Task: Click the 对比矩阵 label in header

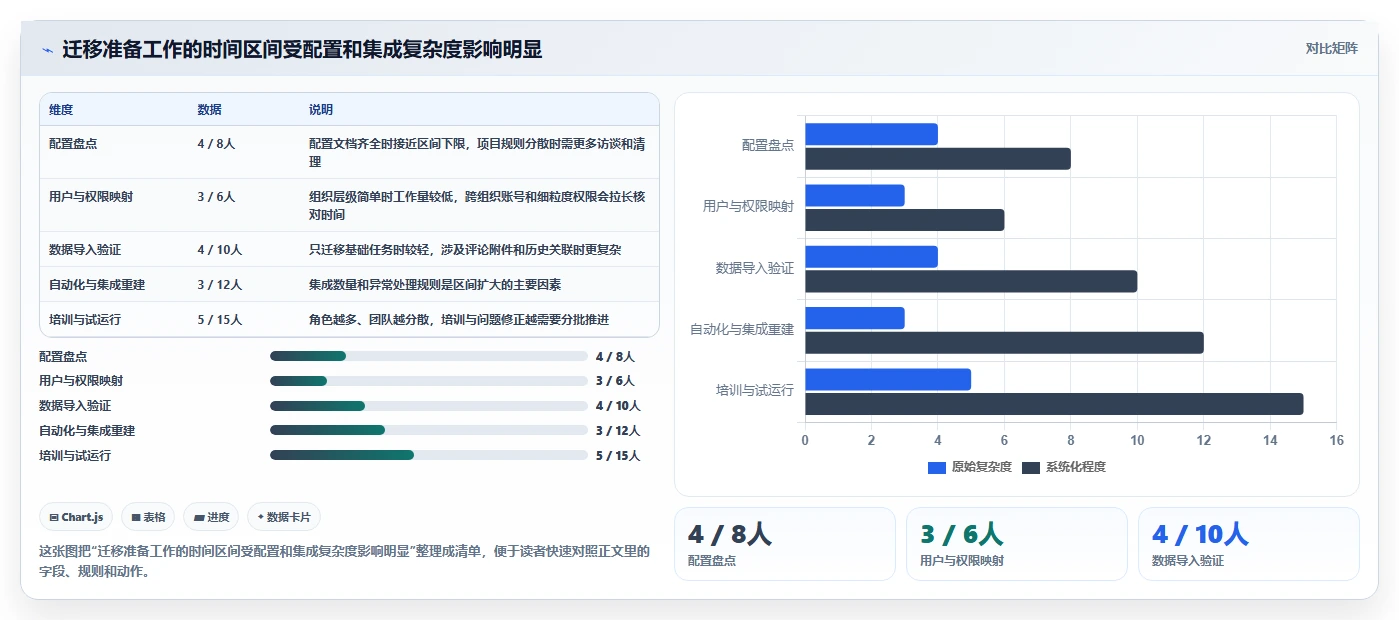Action: pos(1331,48)
